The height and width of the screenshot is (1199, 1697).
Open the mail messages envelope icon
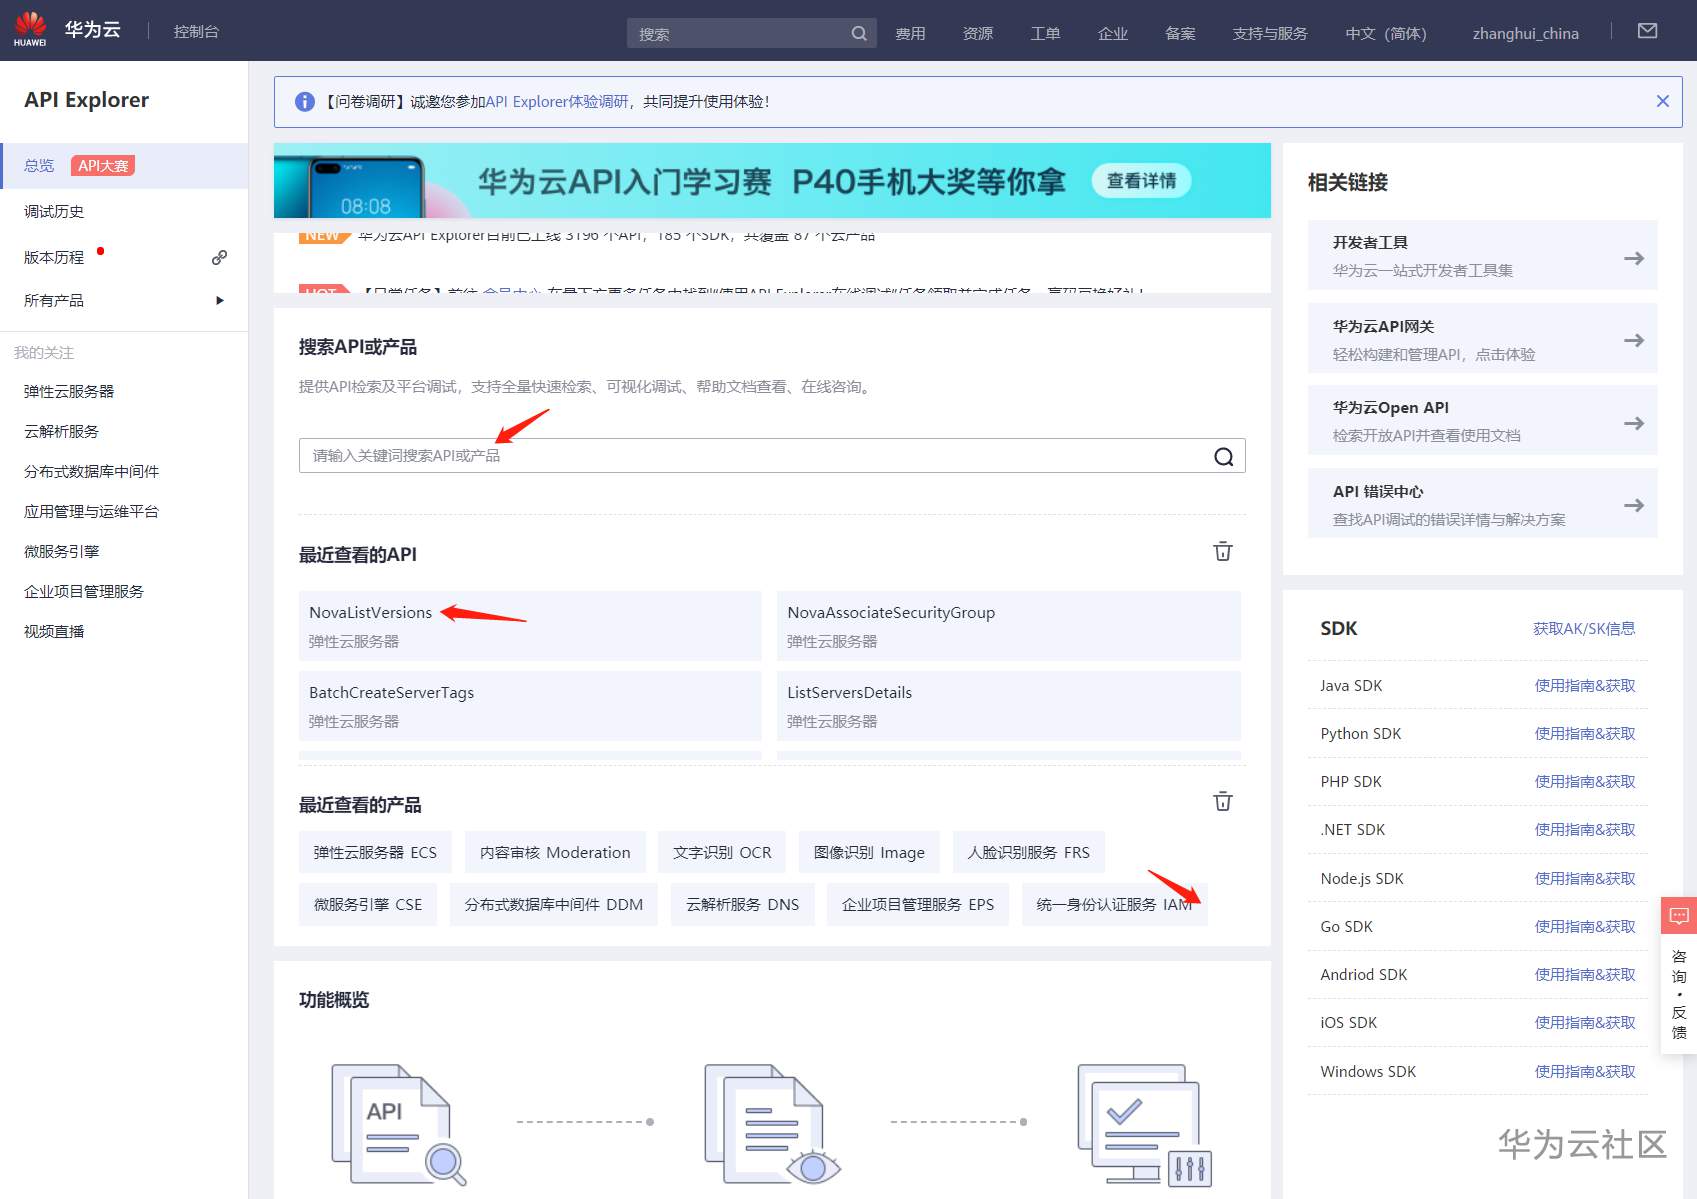coord(1648,31)
